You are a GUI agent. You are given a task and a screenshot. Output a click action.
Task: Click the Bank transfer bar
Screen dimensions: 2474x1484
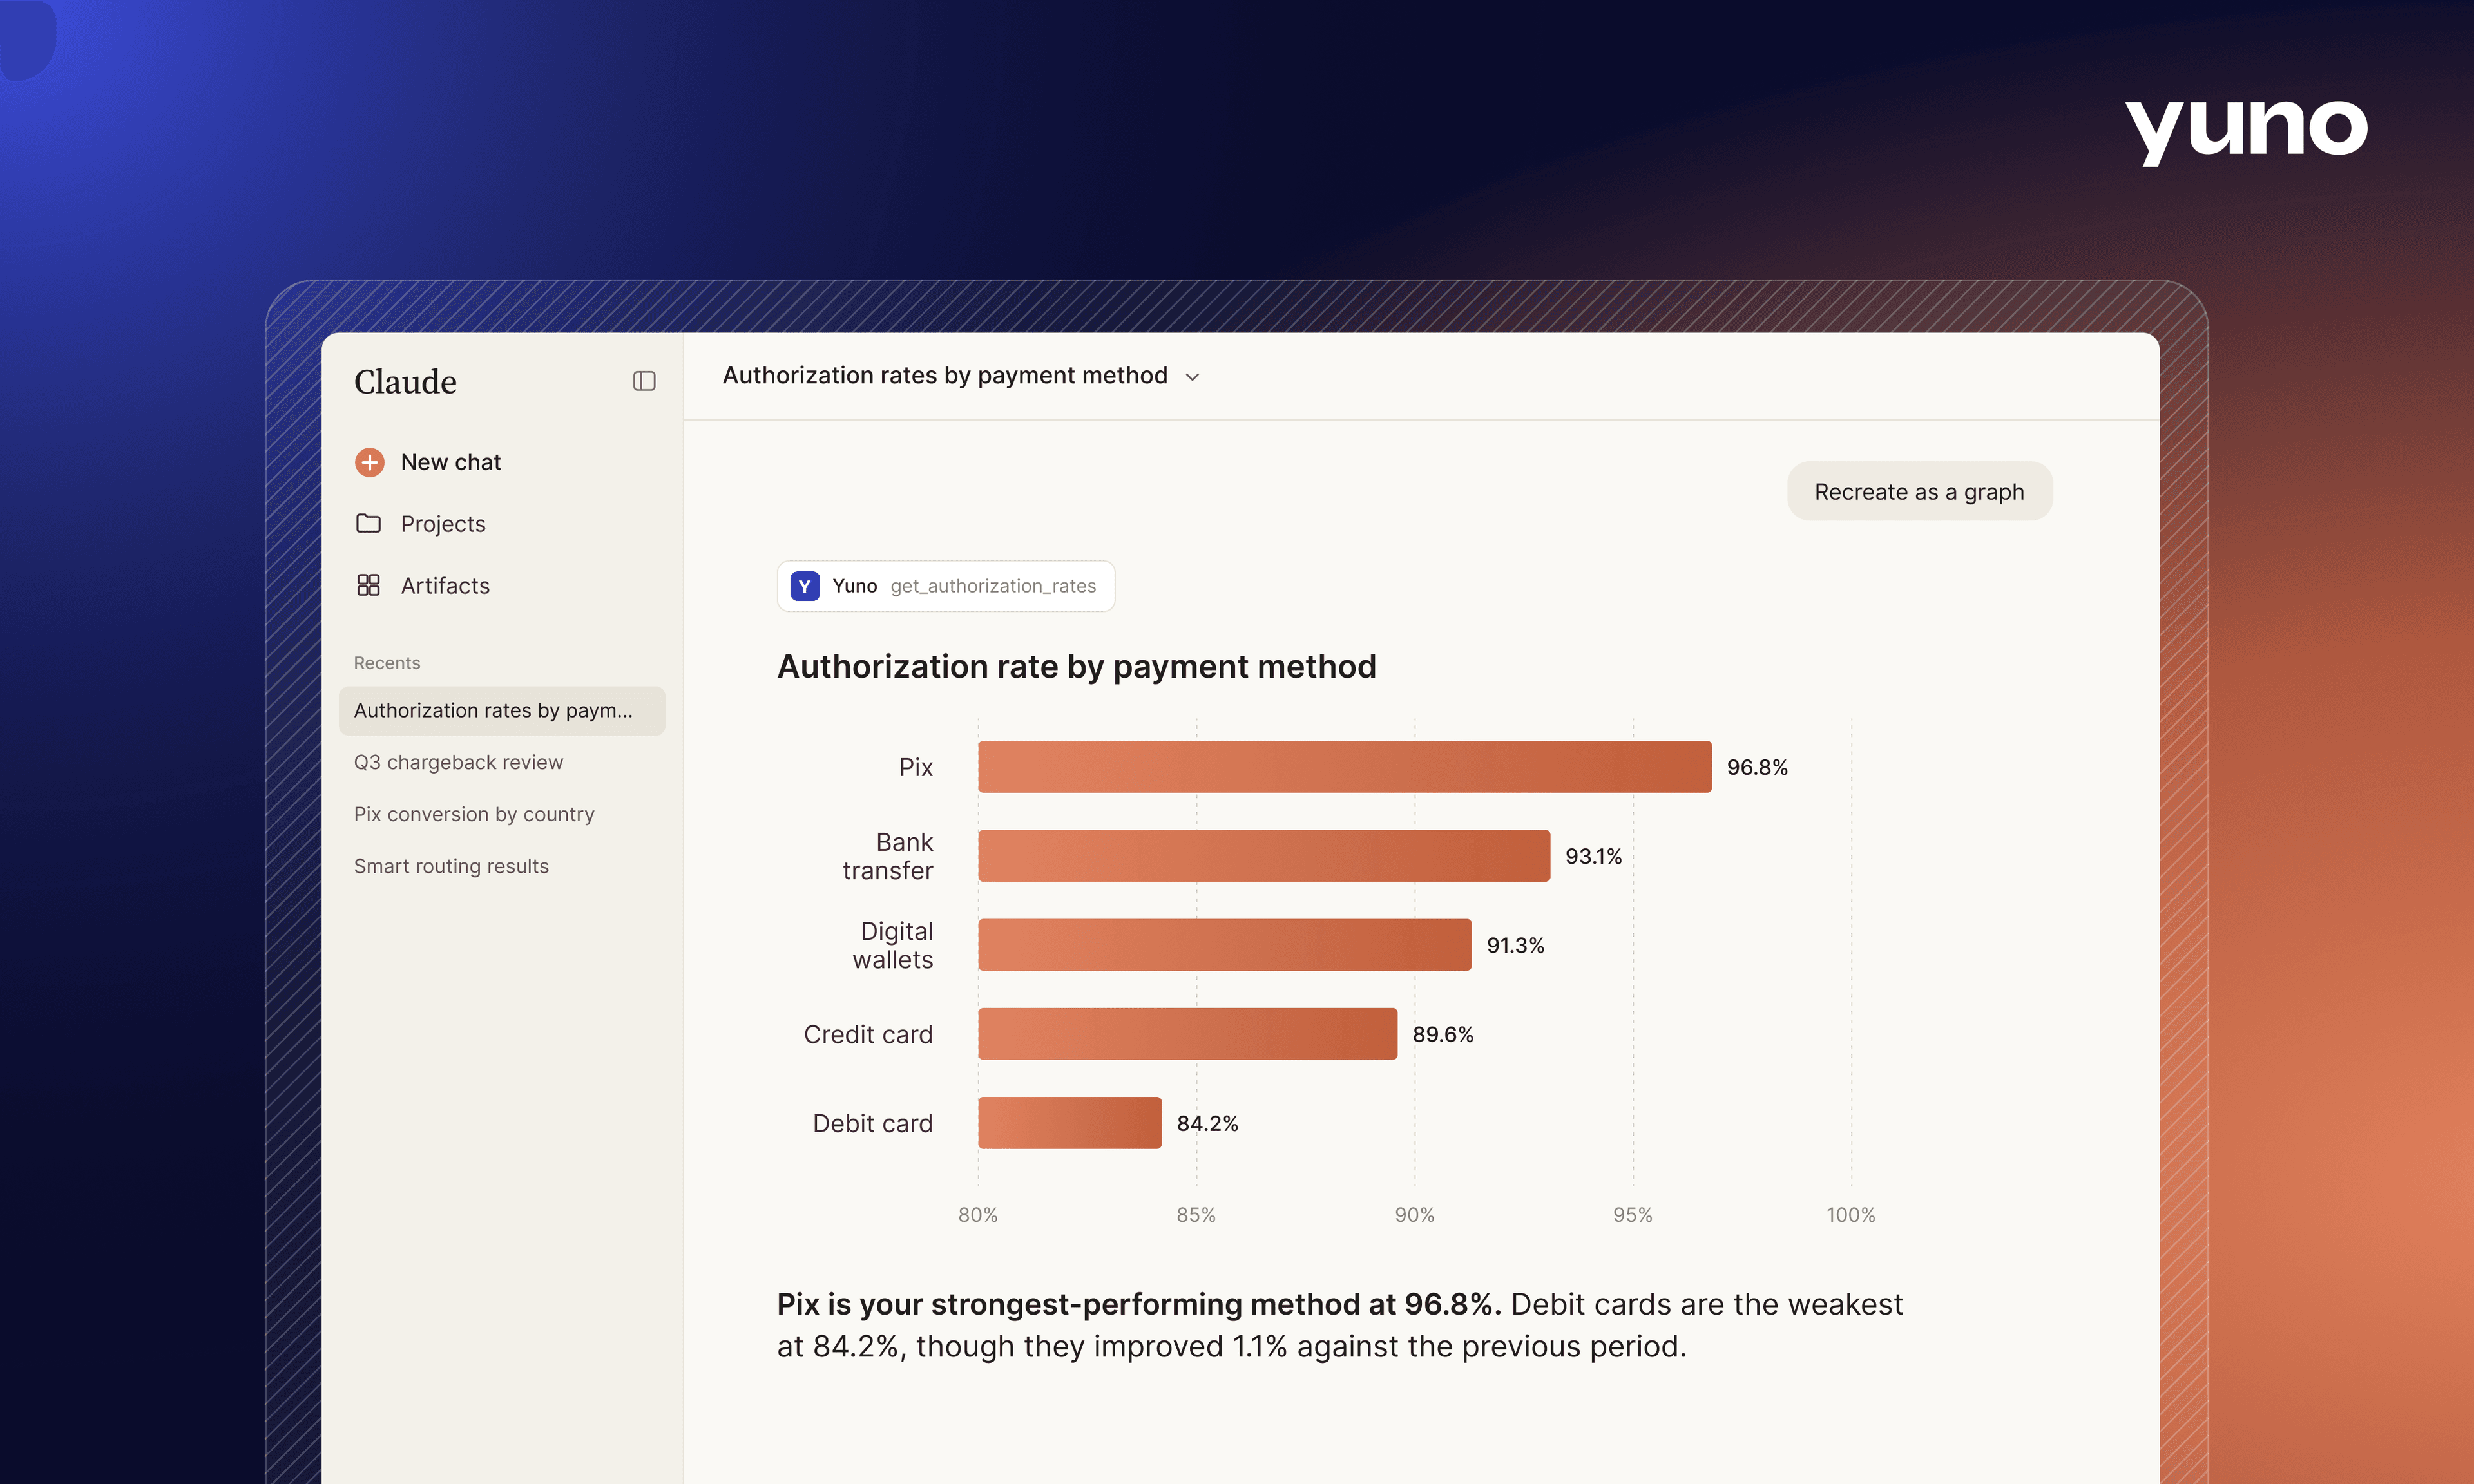pyautogui.click(x=1264, y=856)
